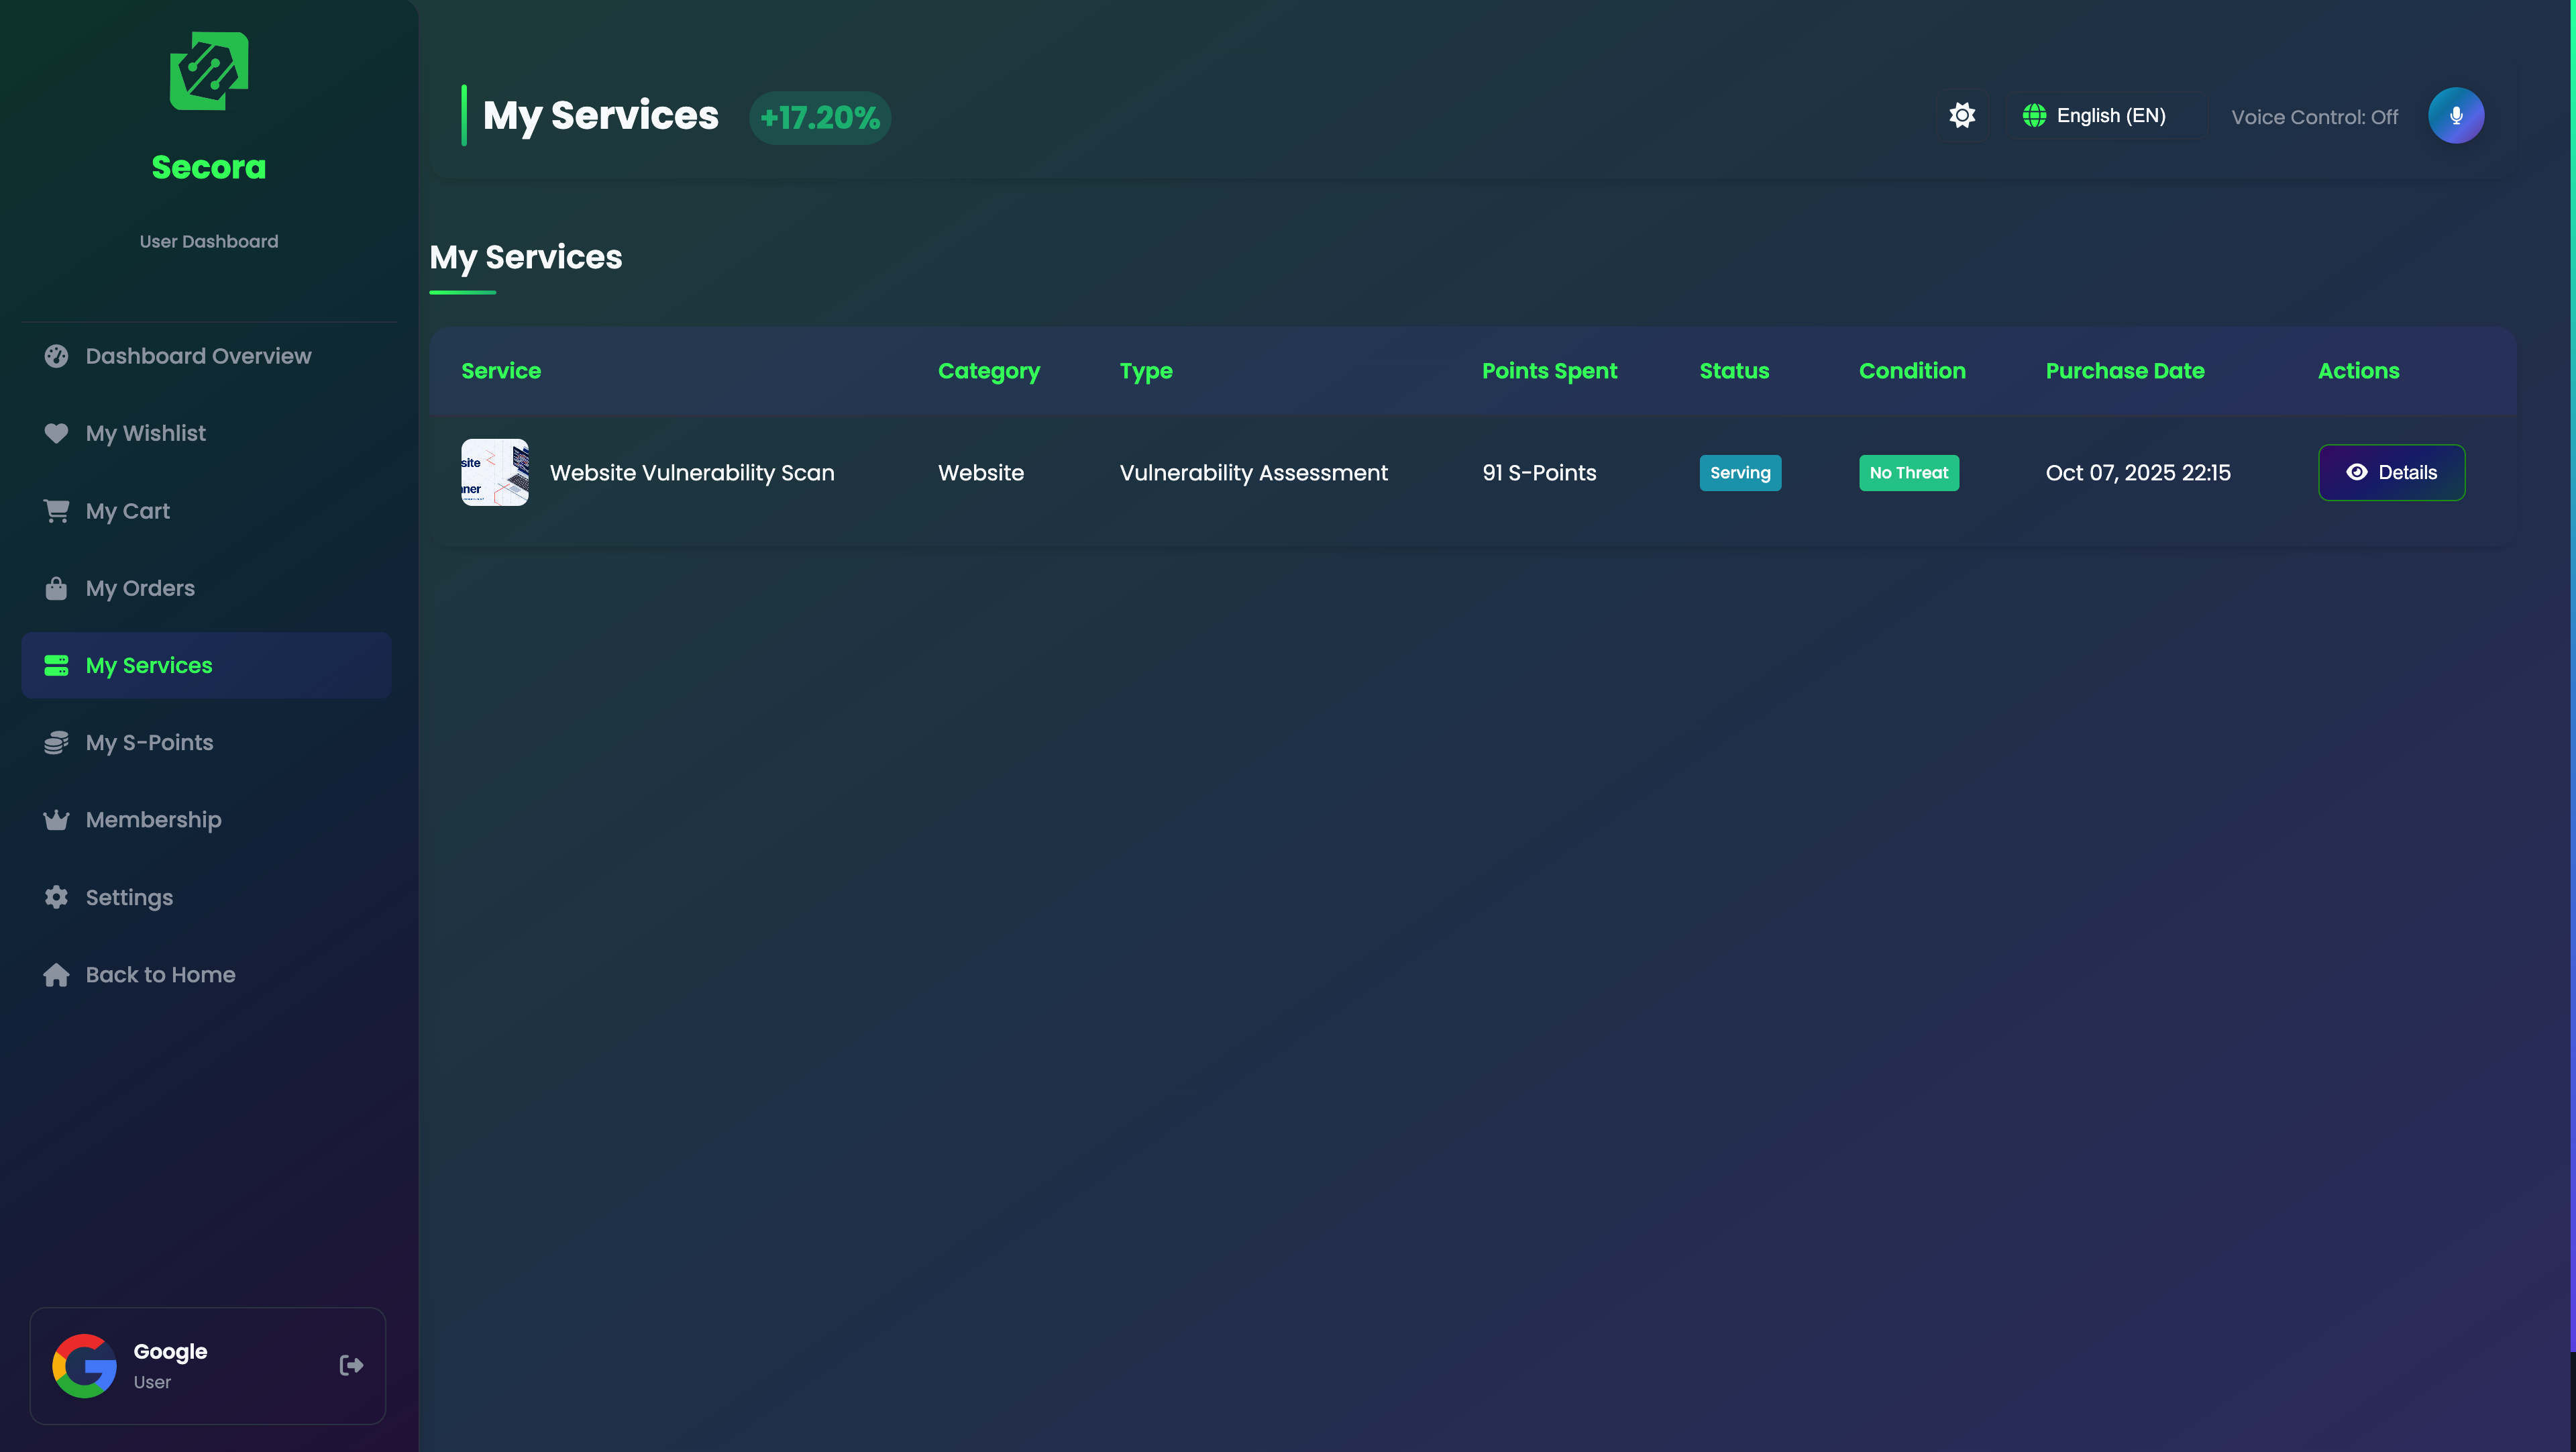
Task: Click the Membership crown icon
Action: pyautogui.click(x=56, y=820)
